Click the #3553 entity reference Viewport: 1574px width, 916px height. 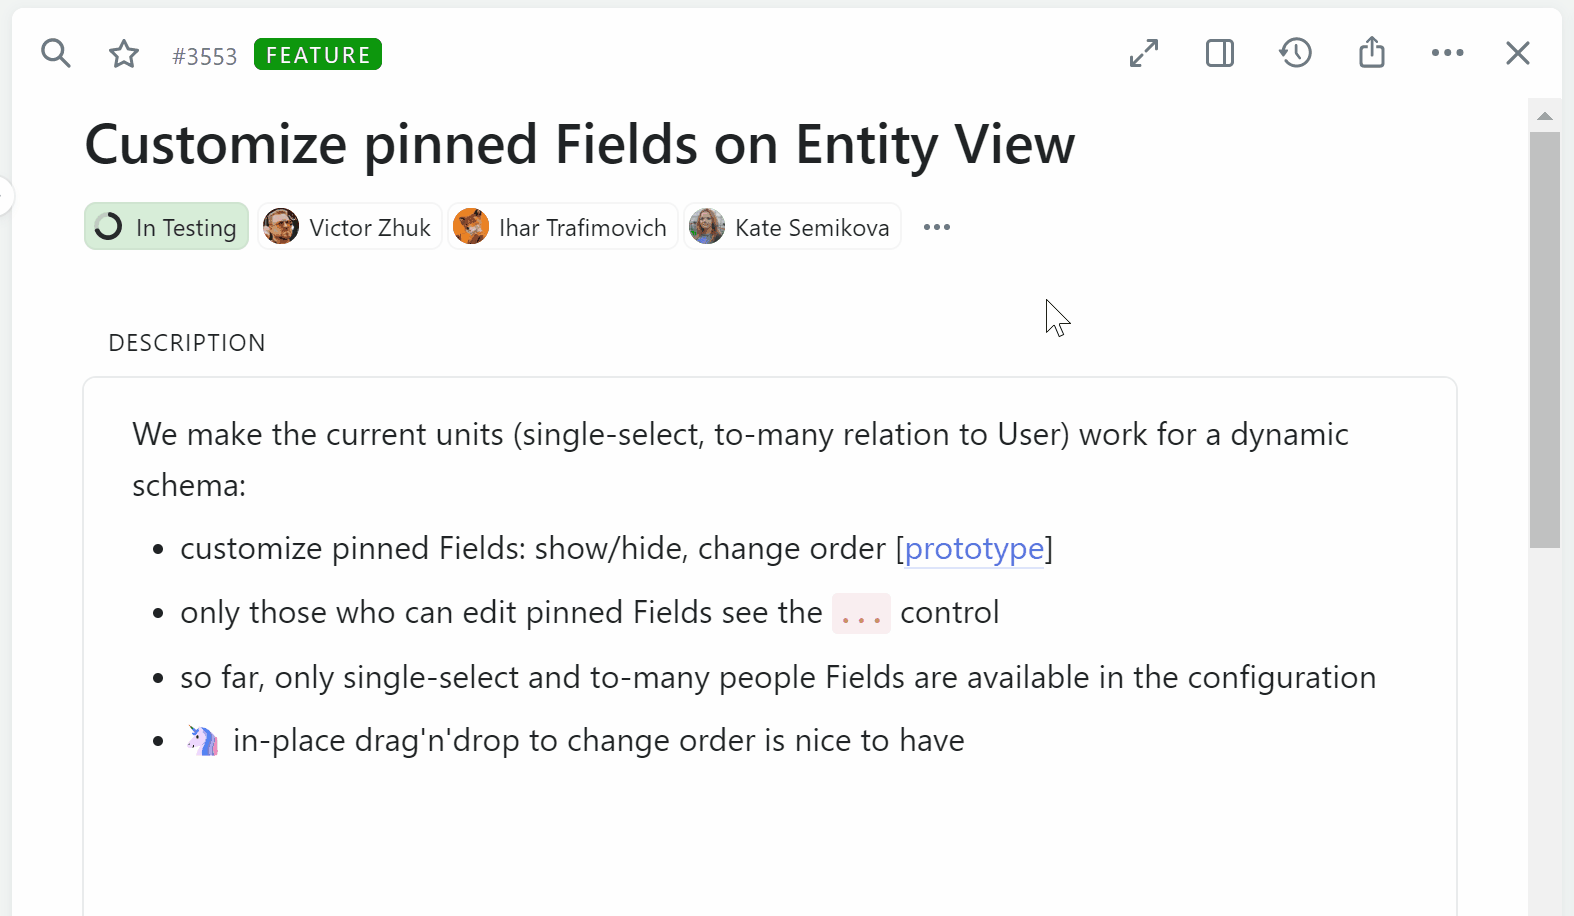click(204, 56)
